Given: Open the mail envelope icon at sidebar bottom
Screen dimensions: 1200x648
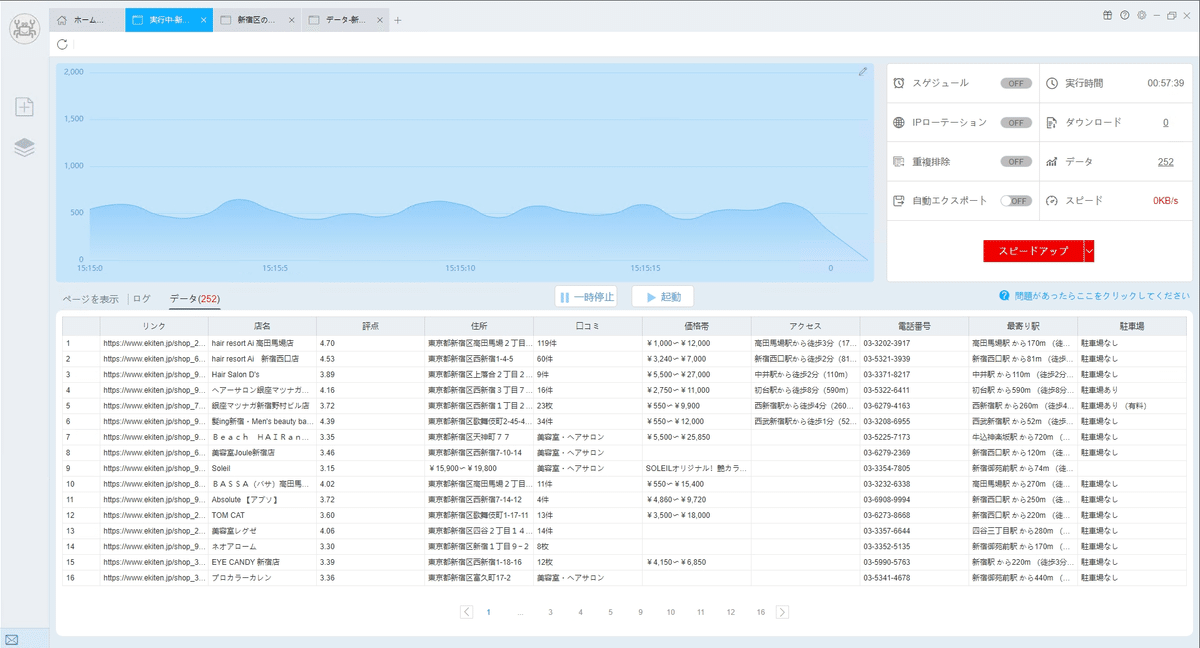Looking at the screenshot, I should tap(12, 639).
